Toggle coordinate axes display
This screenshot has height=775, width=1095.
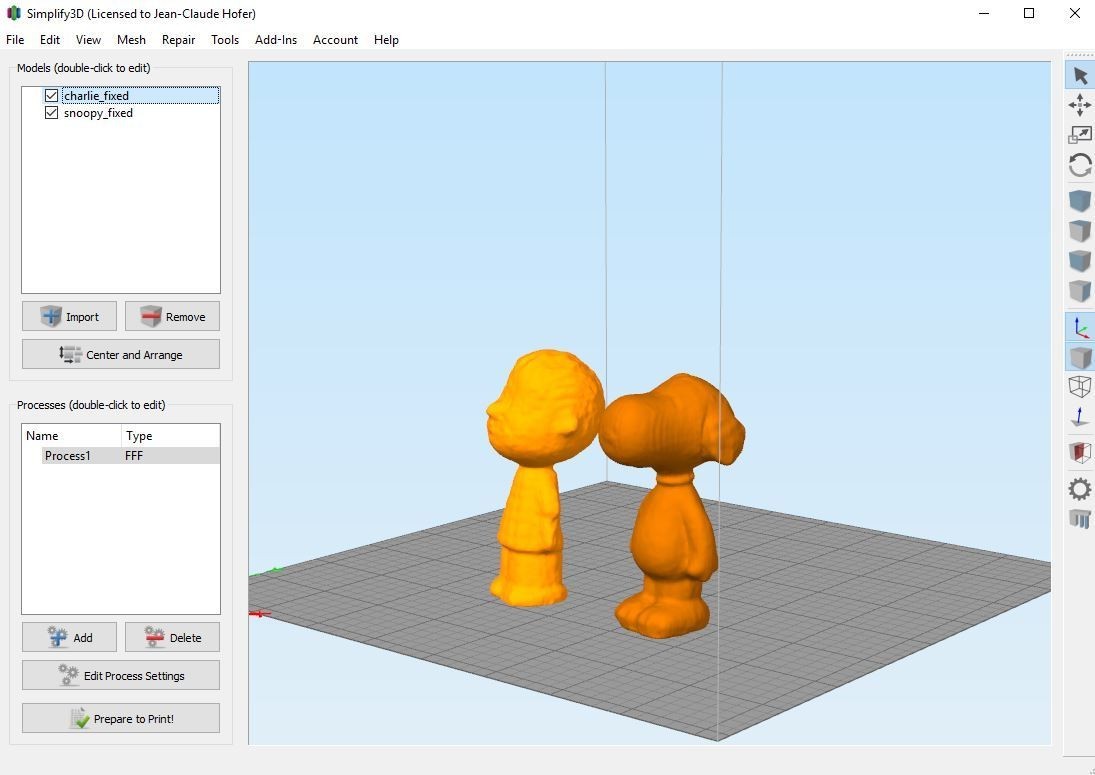pos(1080,327)
